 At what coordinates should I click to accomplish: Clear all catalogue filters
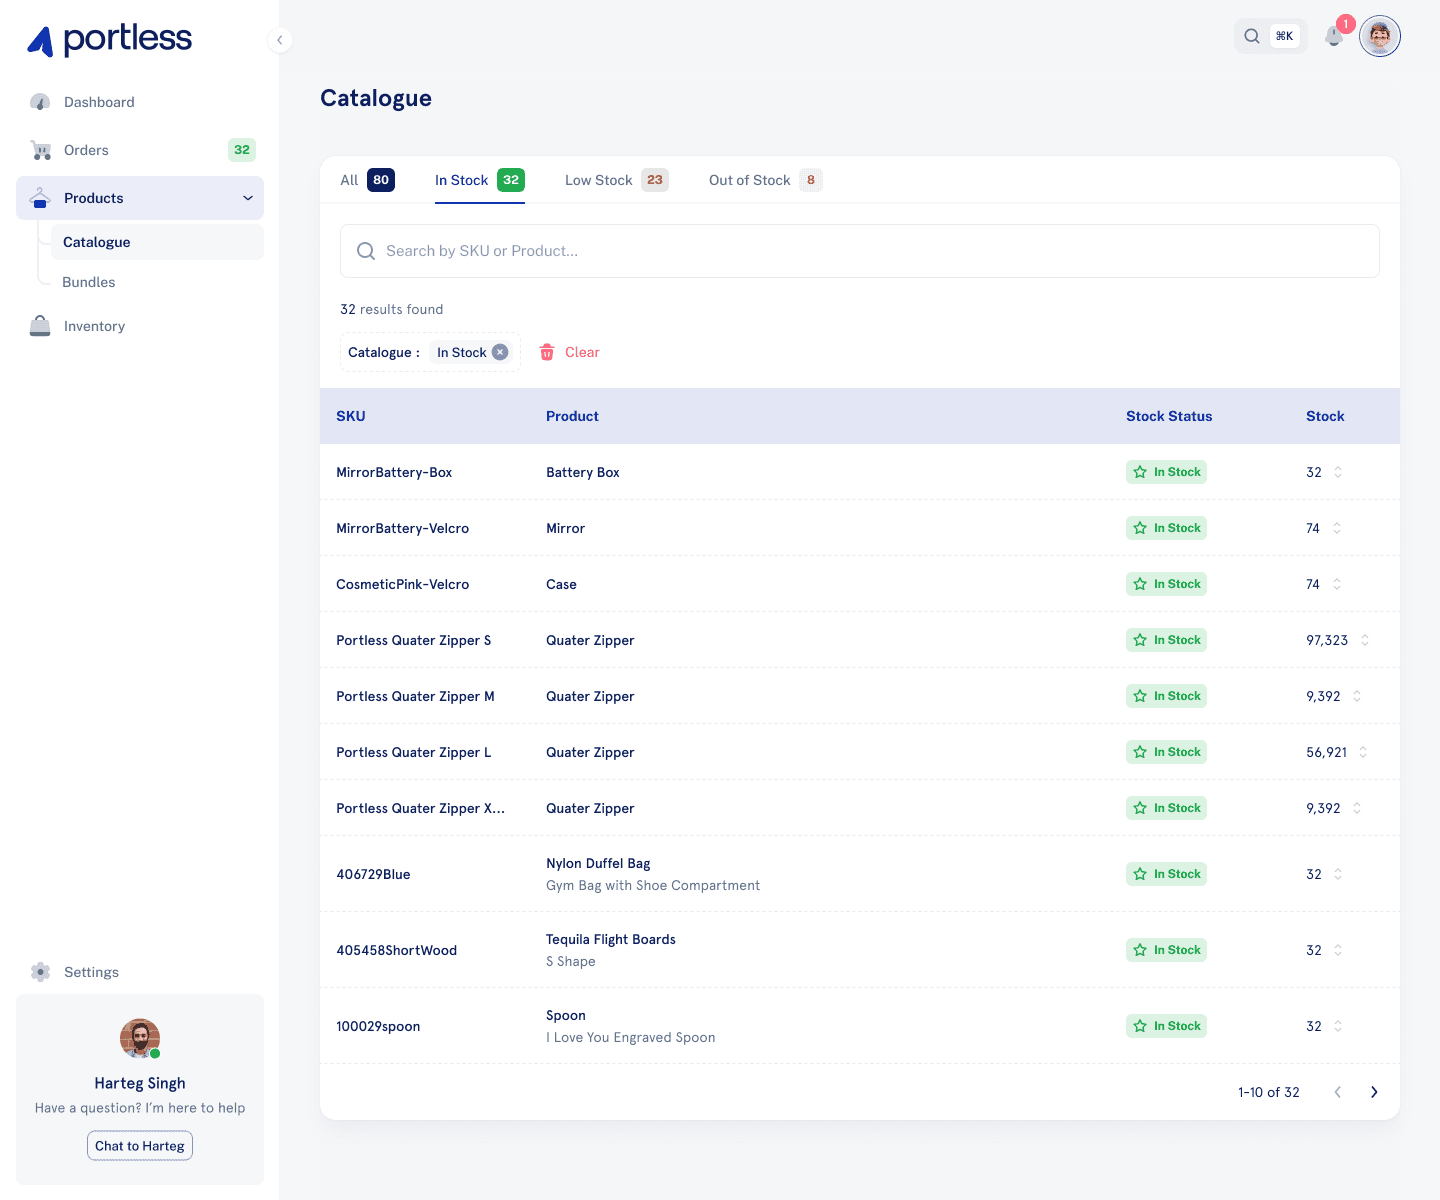pyautogui.click(x=570, y=352)
